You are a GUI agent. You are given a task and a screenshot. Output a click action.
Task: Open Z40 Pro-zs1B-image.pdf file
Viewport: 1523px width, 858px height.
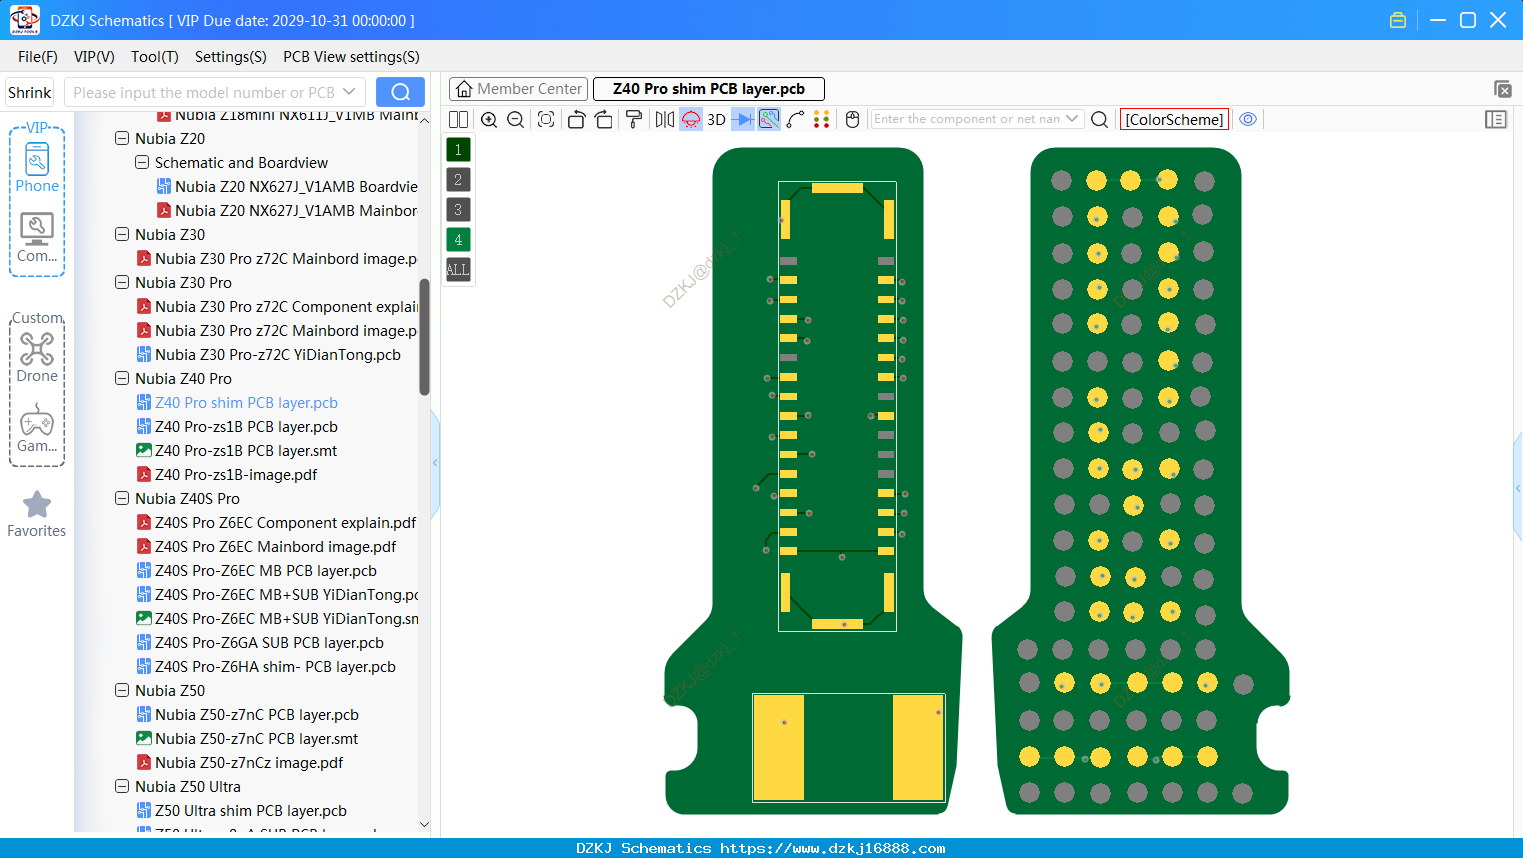236,475
